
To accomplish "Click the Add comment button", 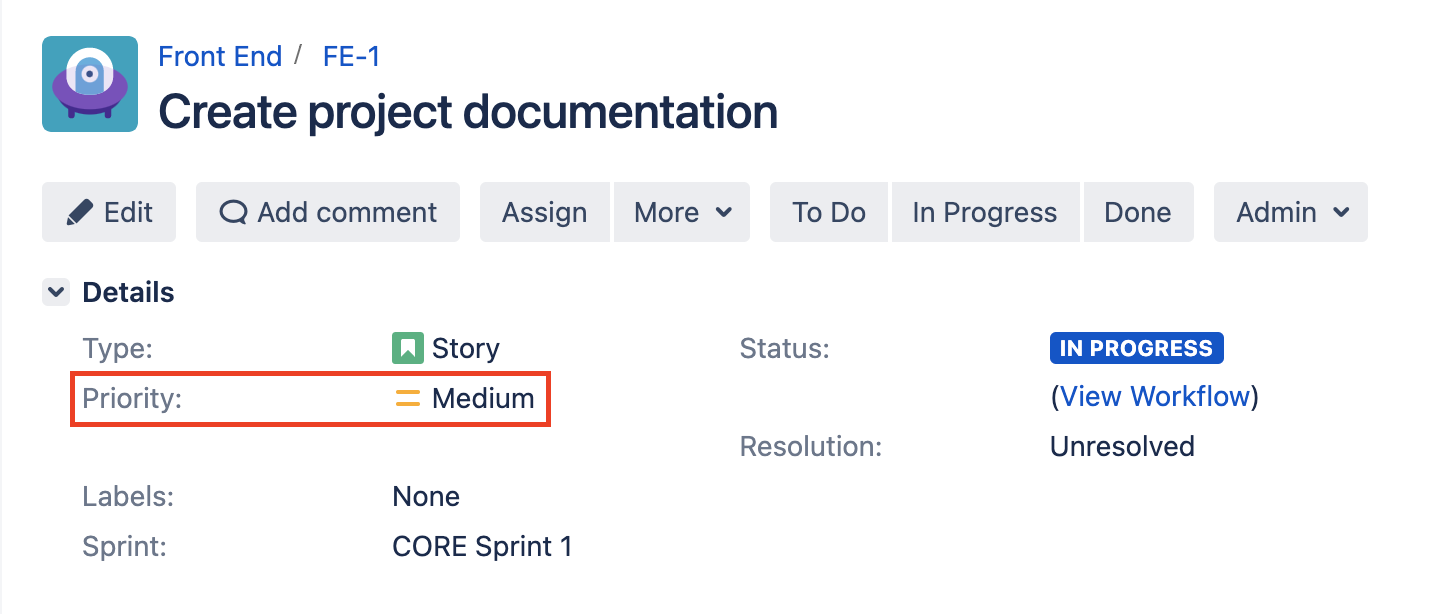I will pos(328,212).
